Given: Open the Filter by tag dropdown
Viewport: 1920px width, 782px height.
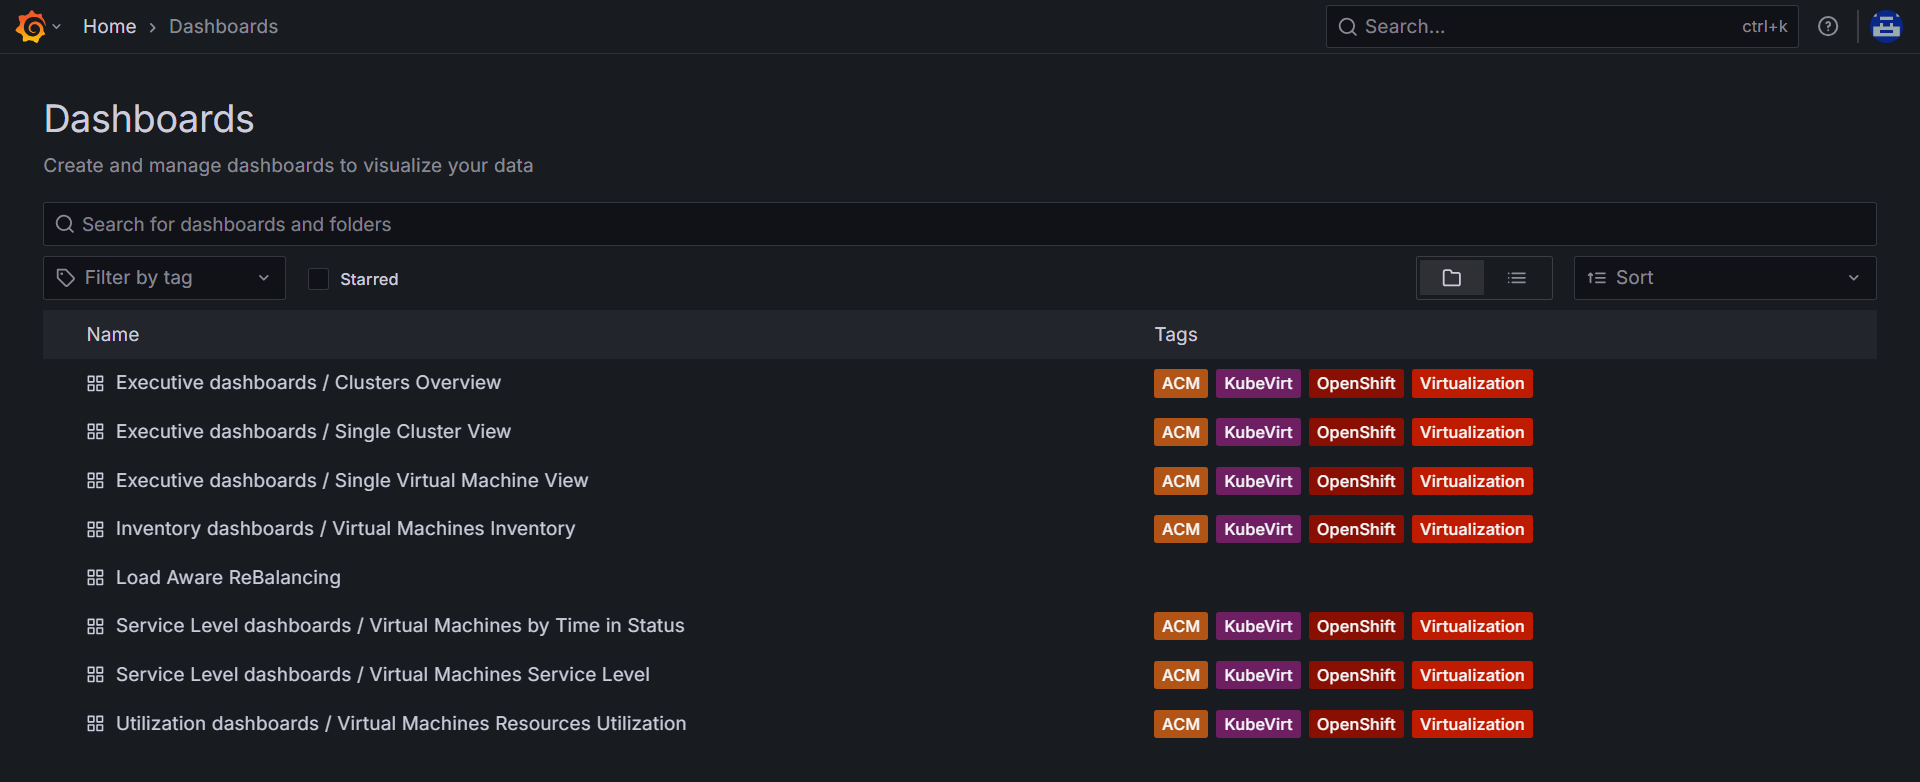Looking at the screenshot, I should point(164,278).
